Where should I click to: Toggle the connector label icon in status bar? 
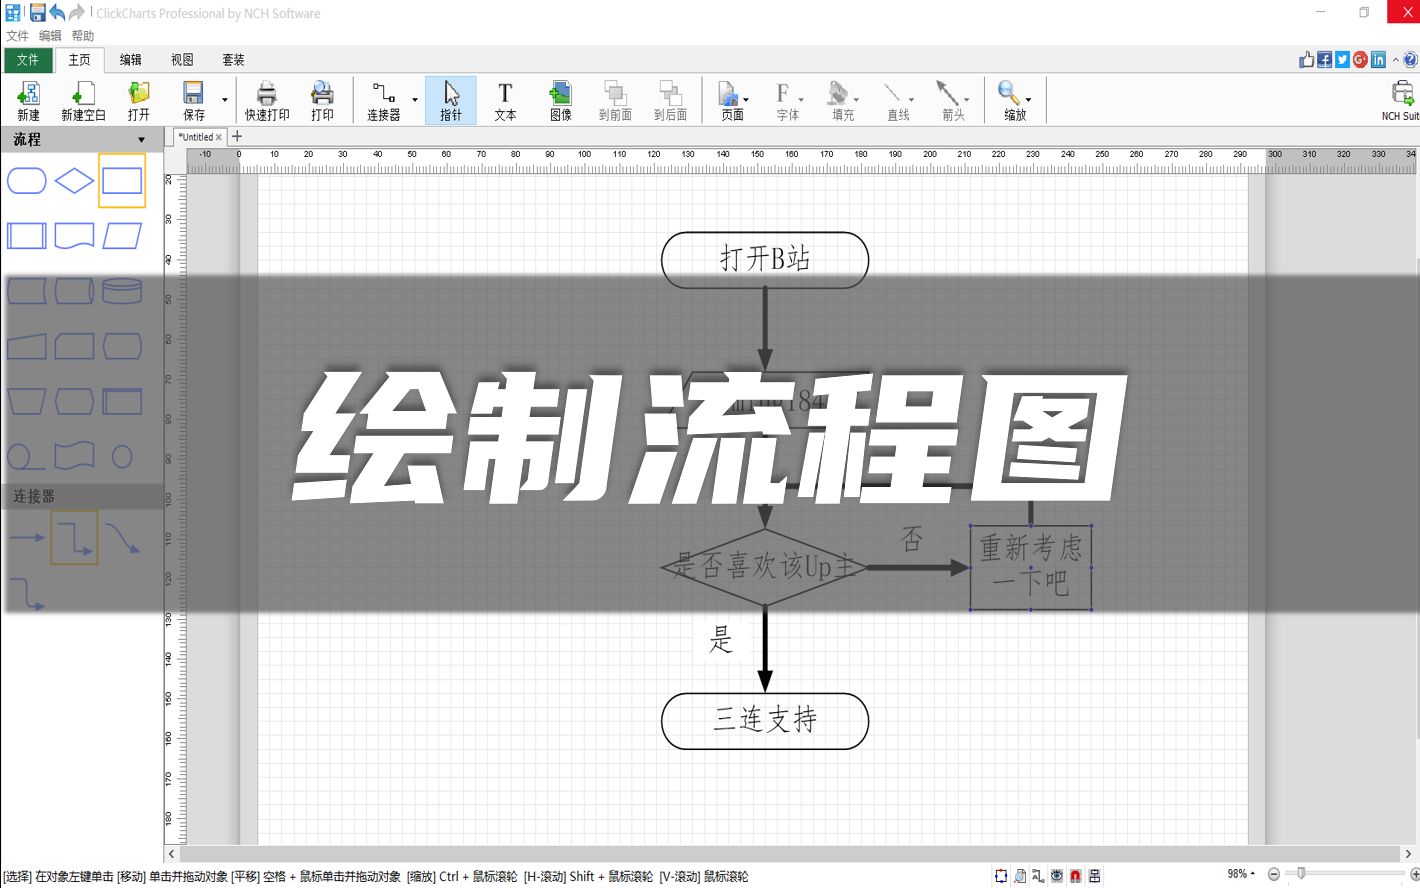click(x=1038, y=876)
